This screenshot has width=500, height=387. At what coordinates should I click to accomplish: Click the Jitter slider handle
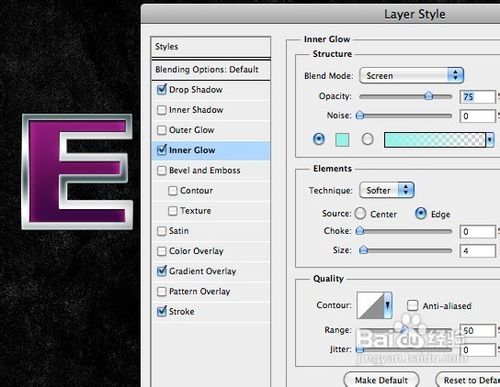point(360,349)
